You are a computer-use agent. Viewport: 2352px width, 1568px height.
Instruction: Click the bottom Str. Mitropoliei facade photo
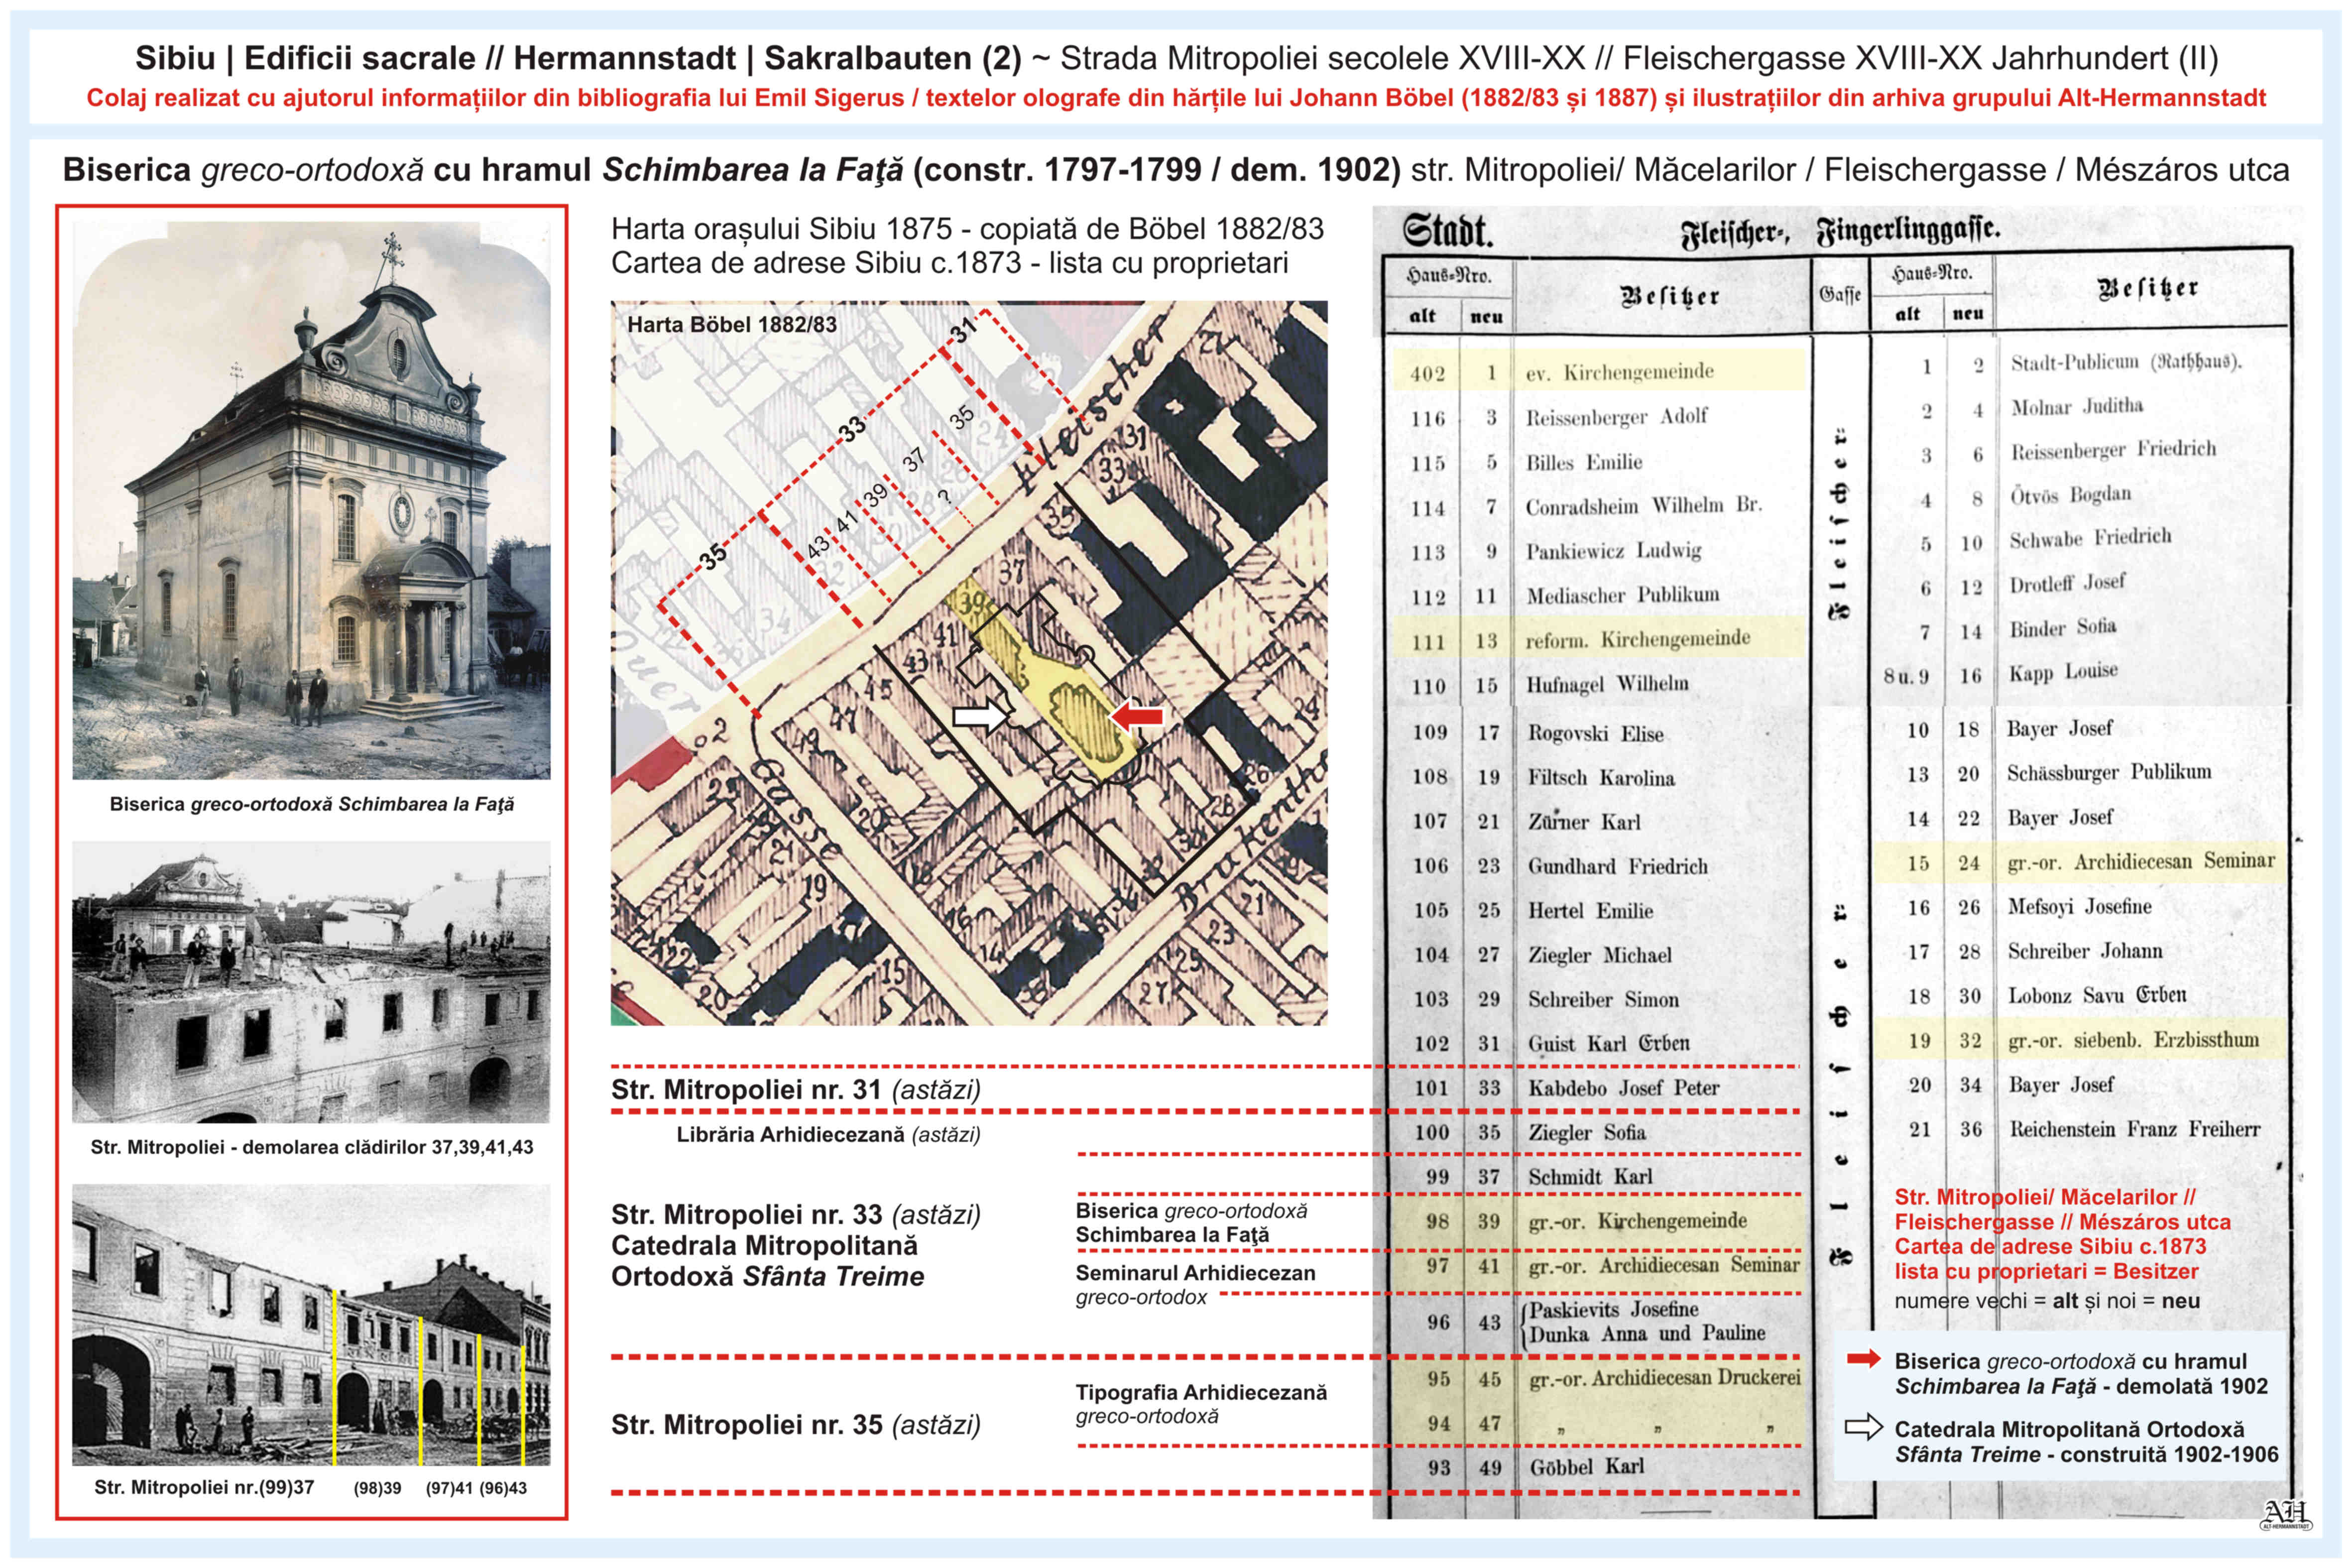311,1325
